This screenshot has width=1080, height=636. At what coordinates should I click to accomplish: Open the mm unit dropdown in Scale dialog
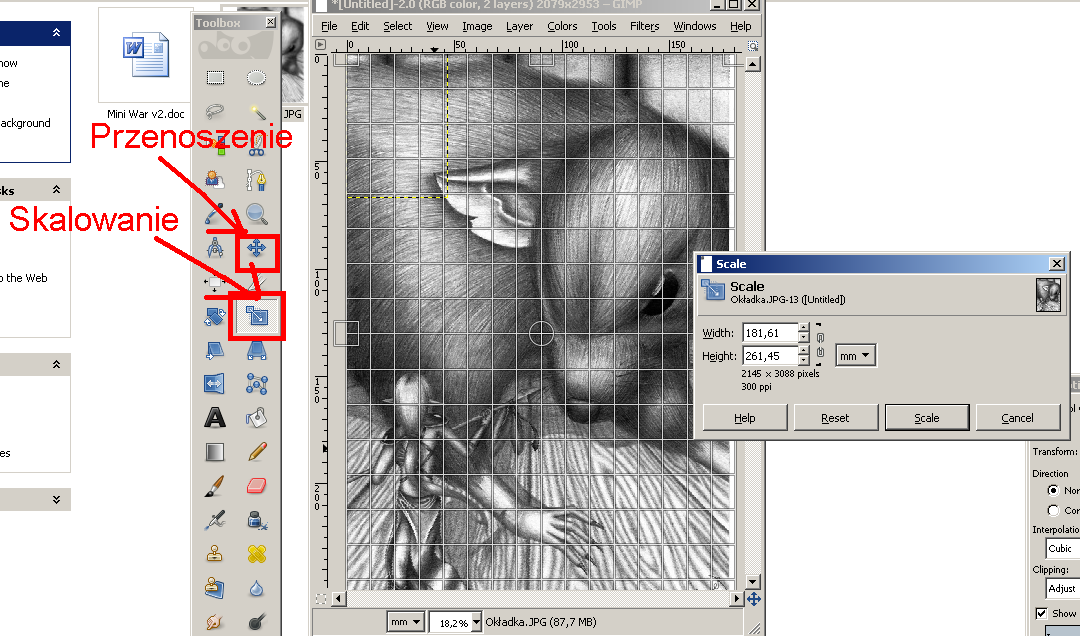coord(855,355)
